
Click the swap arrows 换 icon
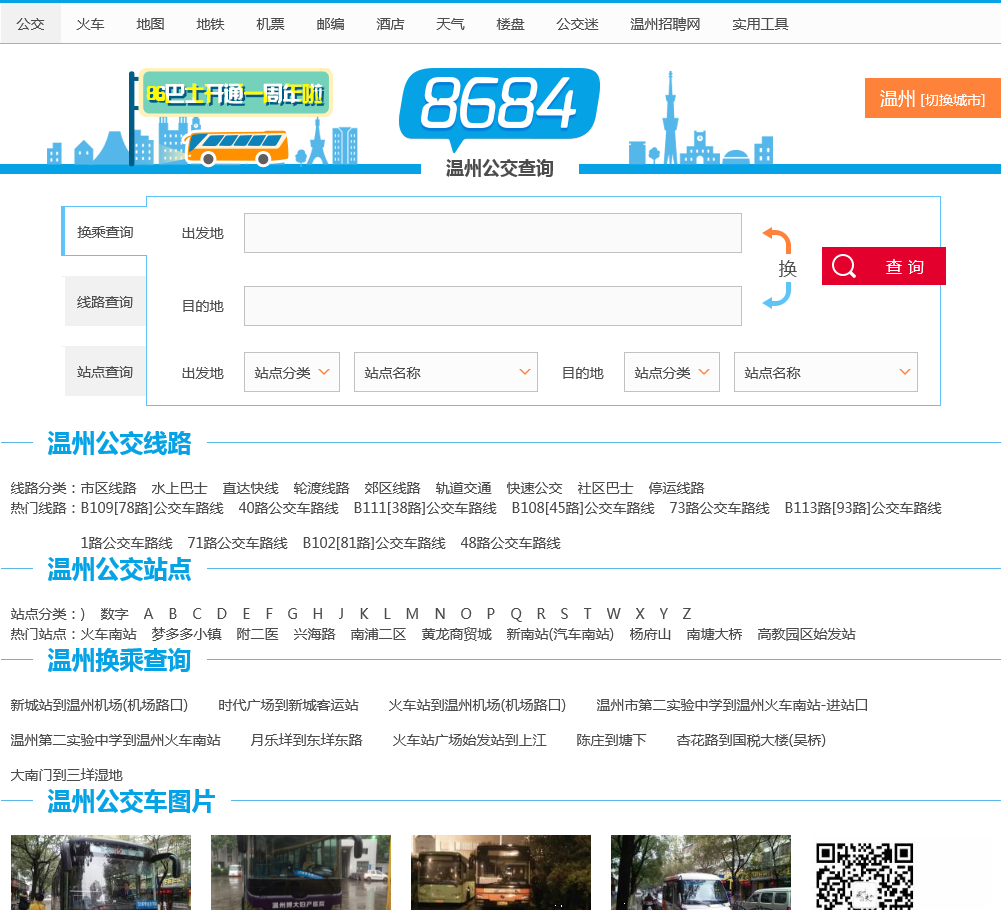click(x=780, y=268)
